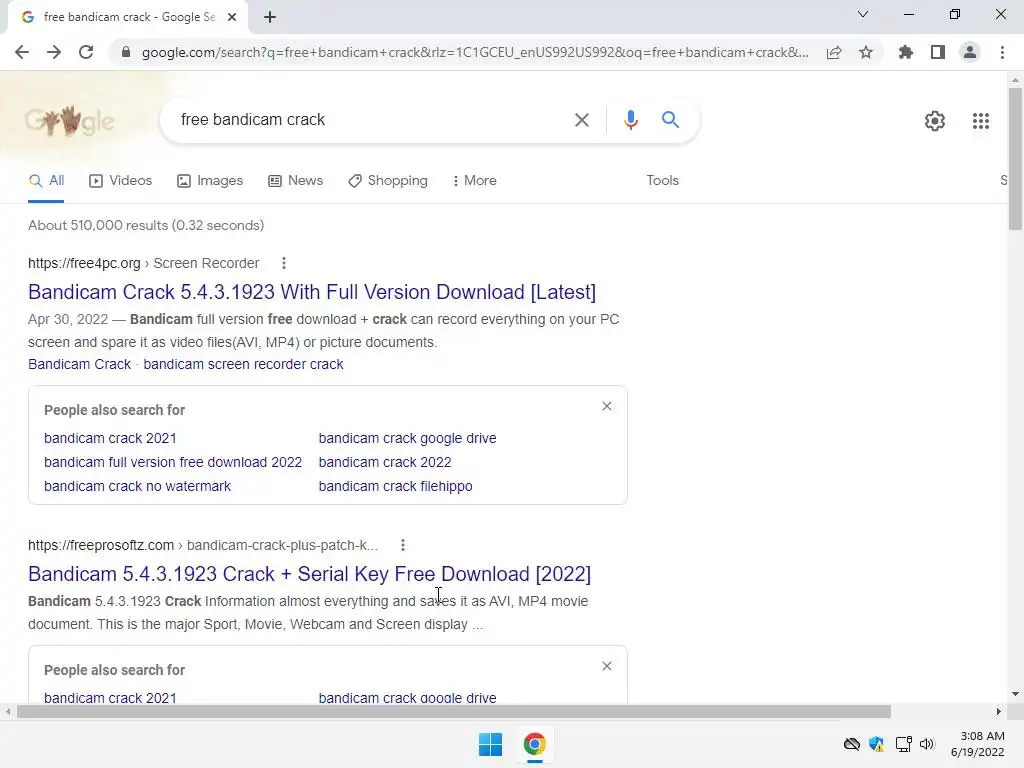Screen dimensions: 1024x768
Task: Close the free bandicam crack tab
Action: click(232, 17)
